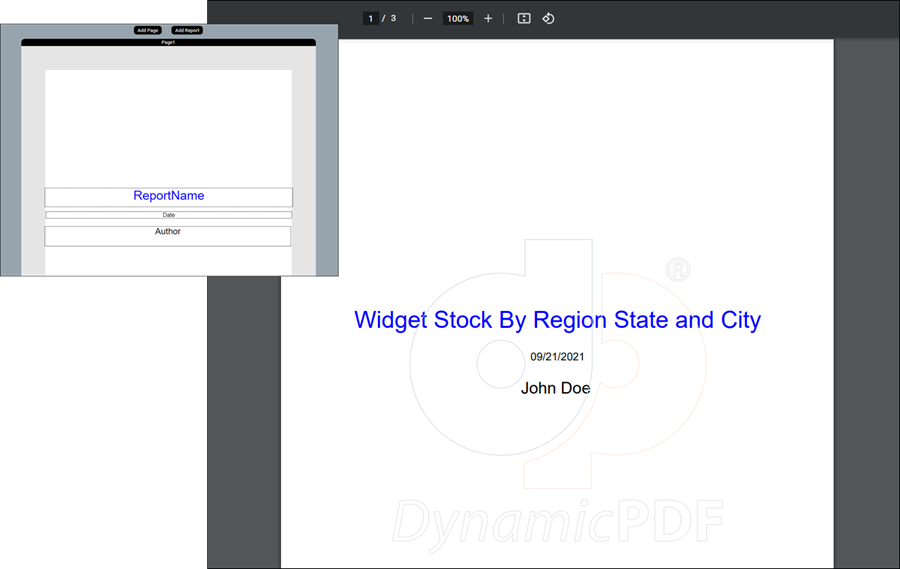Click the dark right margin of viewer
Image resolution: width=900 pixels, height=569 pixels.
[x=866, y=300]
